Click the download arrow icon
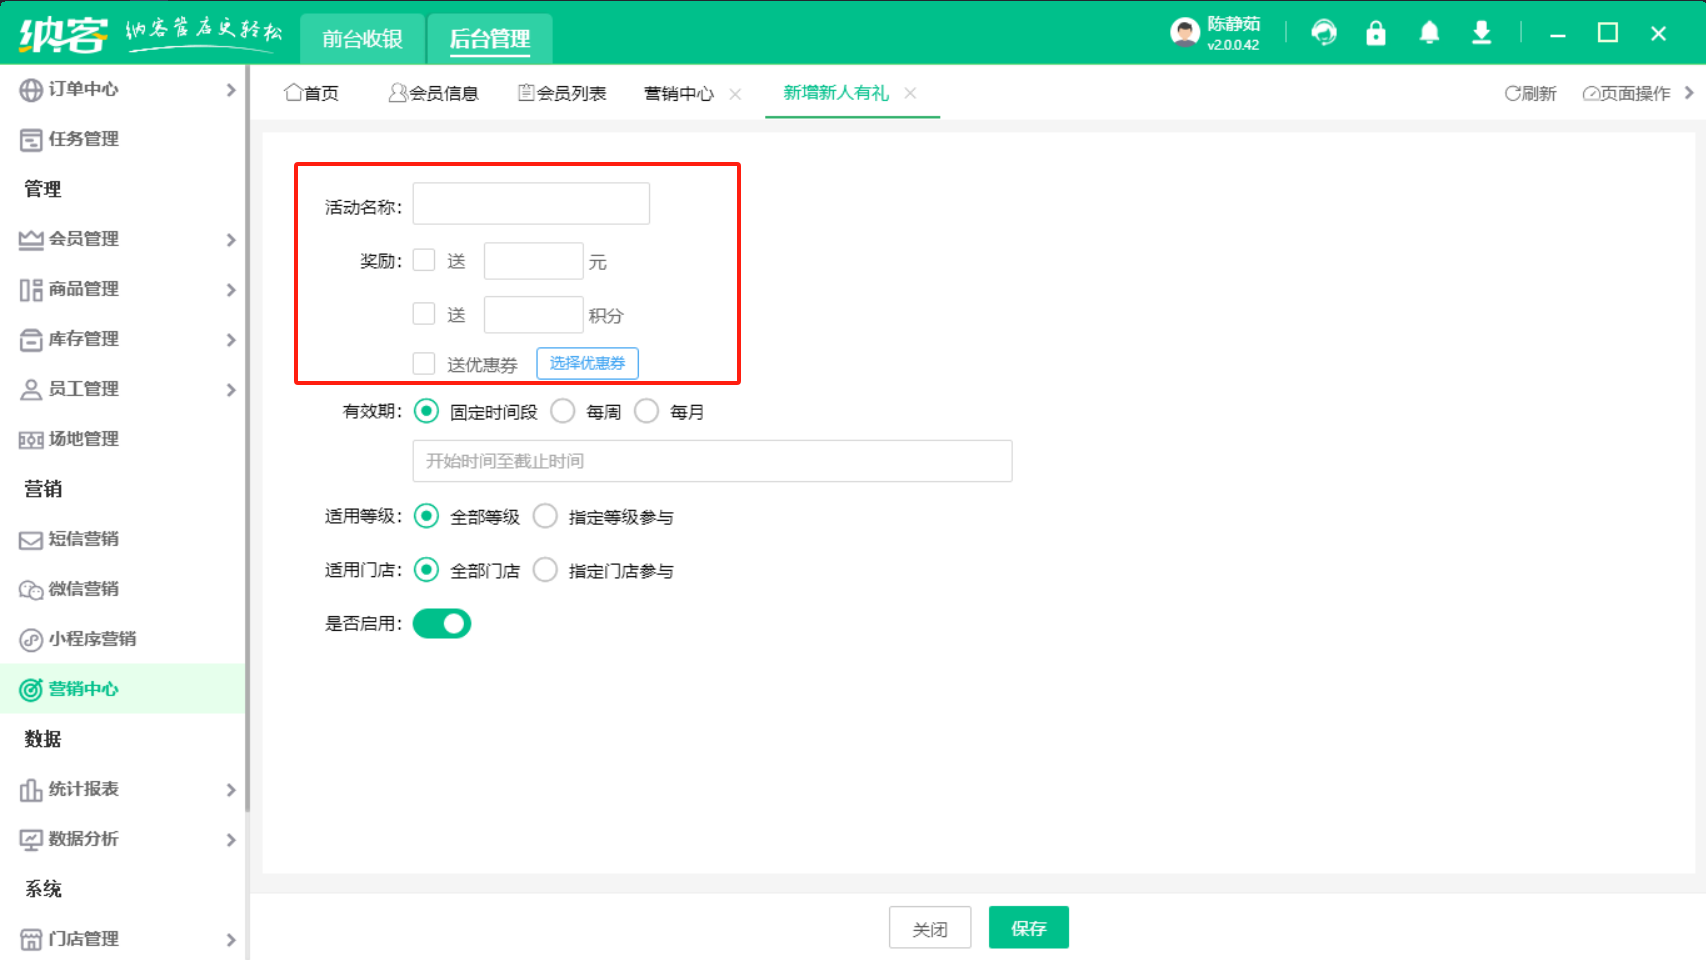 coord(1481,33)
